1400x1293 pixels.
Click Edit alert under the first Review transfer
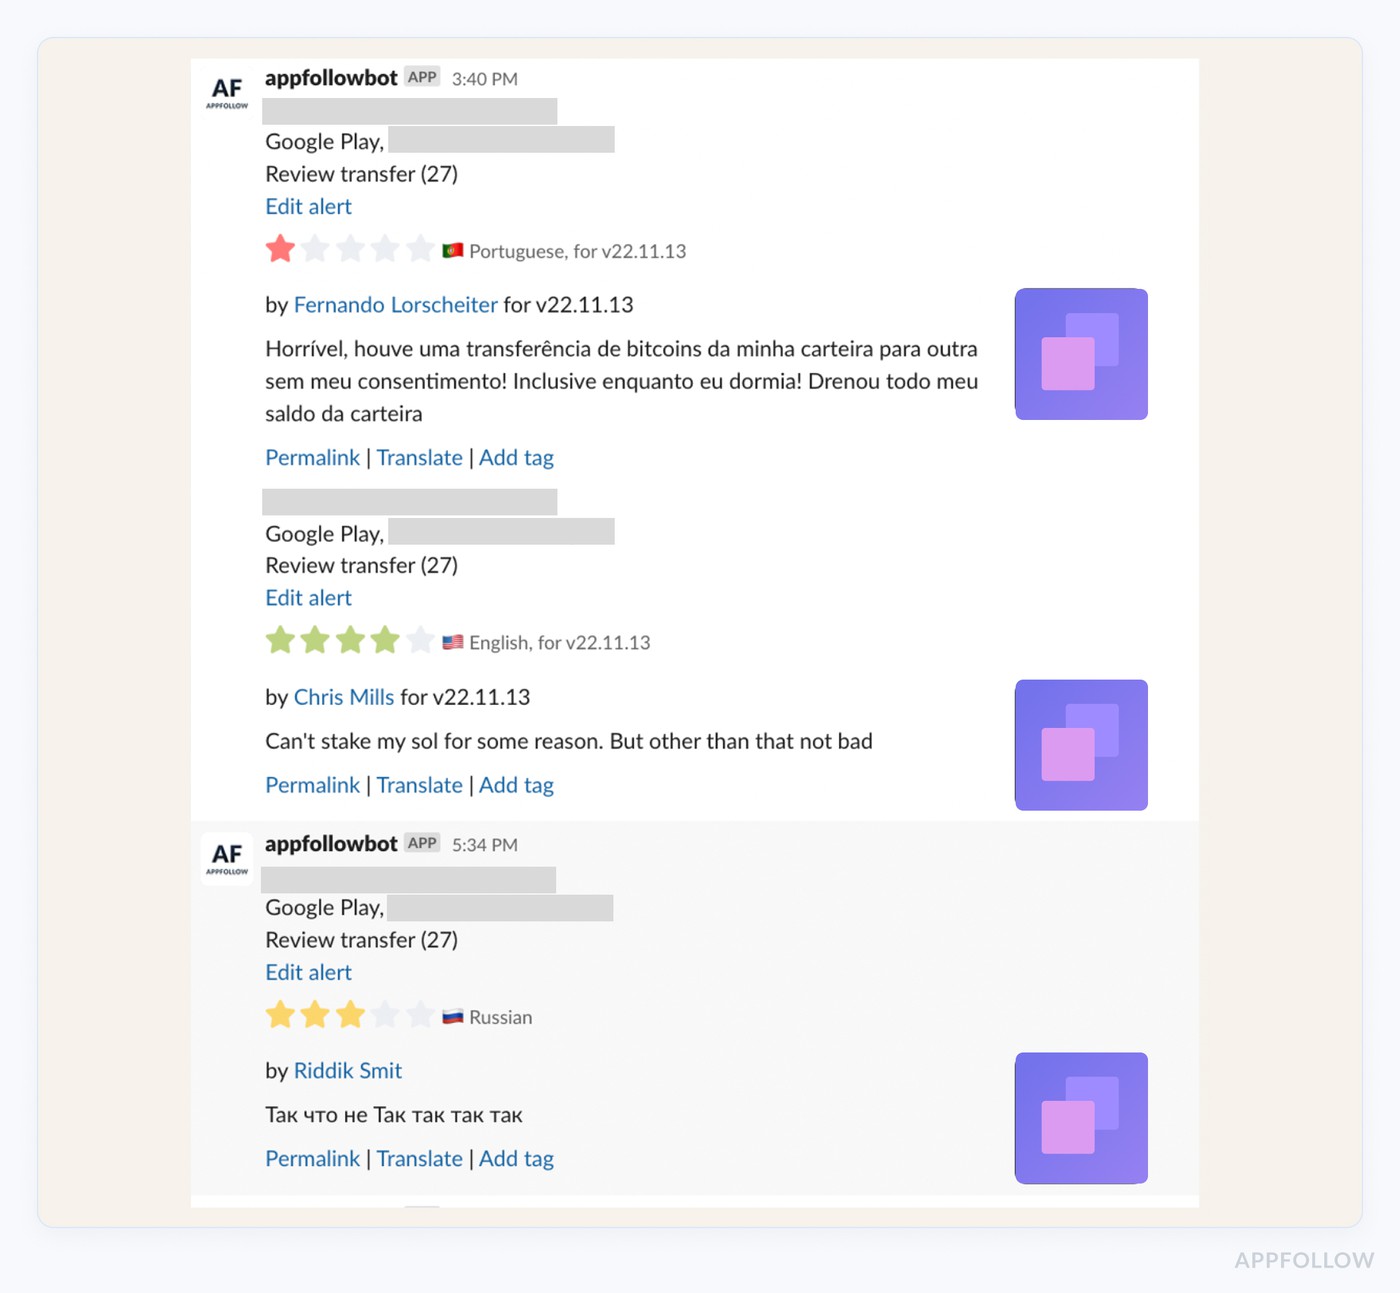click(308, 206)
